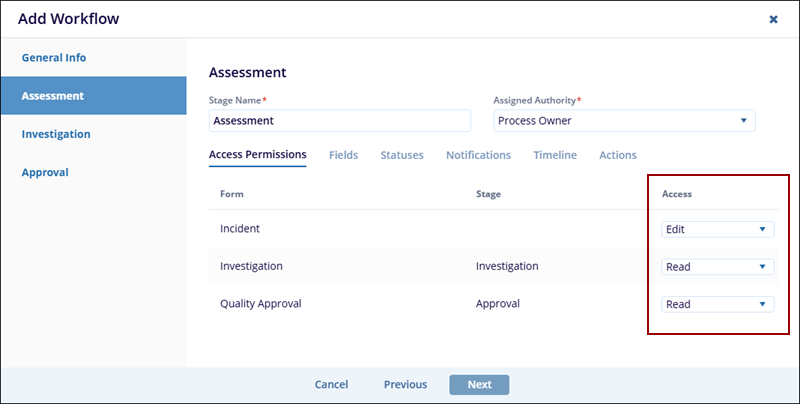The width and height of the screenshot is (800, 404).
Task: Click the Stage Name input field
Action: (x=339, y=121)
